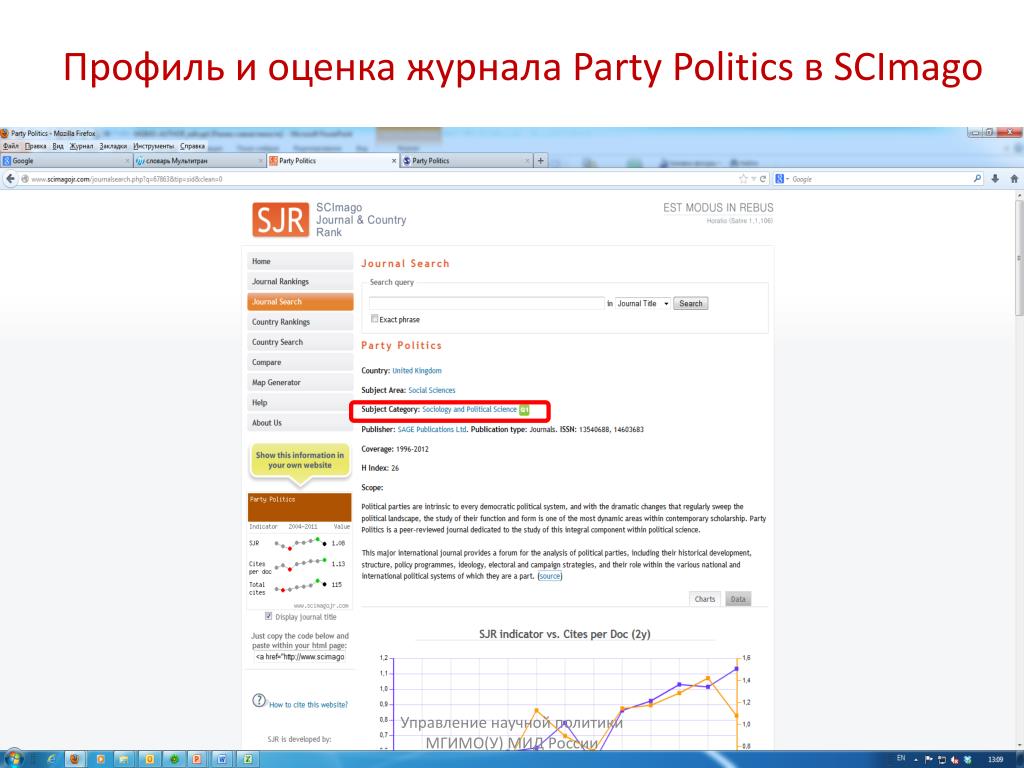The height and width of the screenshot is (768, 1024).
Task: Switch to the Google browser tab
Action: click(66, 161)
